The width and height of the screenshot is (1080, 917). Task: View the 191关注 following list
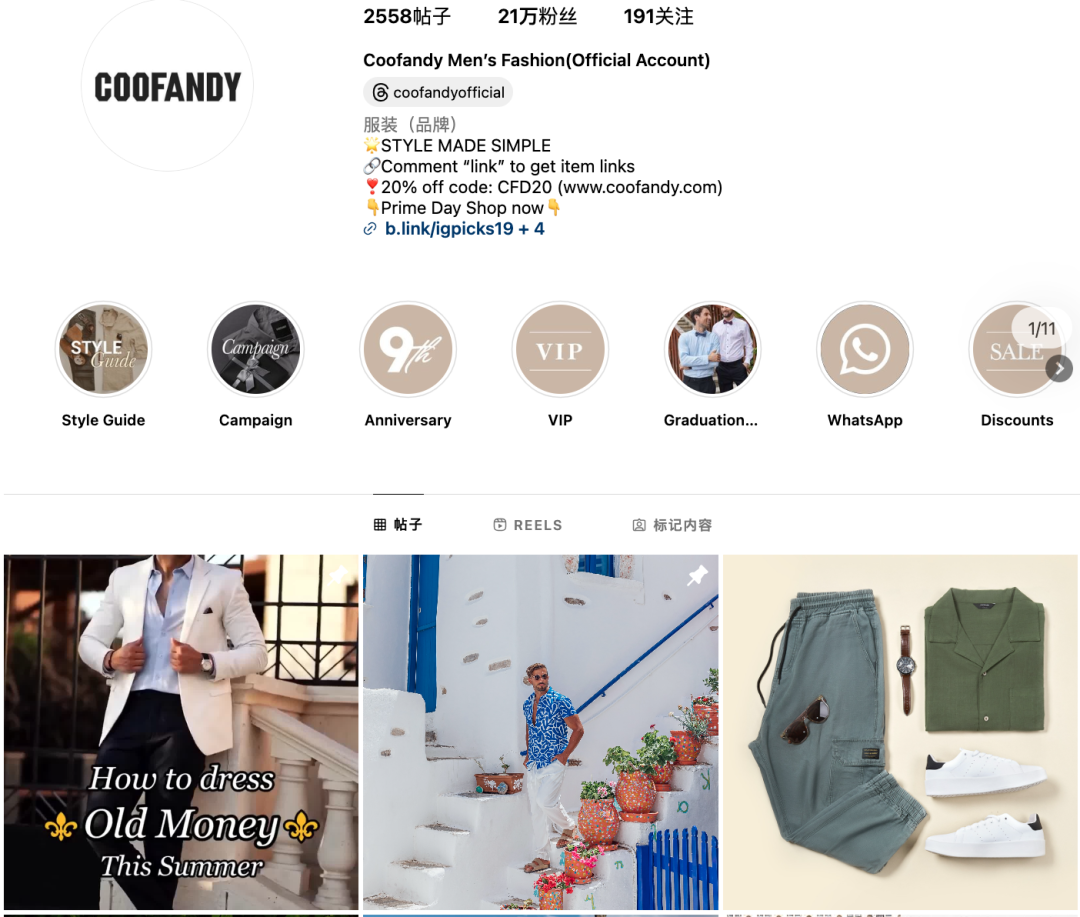(x=658, y=17)
